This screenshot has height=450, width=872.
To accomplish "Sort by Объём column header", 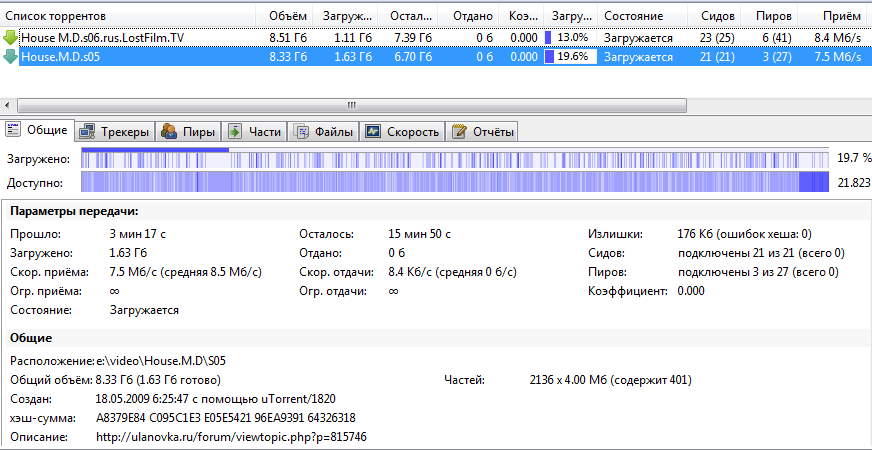I will click(x=285, y=17).
